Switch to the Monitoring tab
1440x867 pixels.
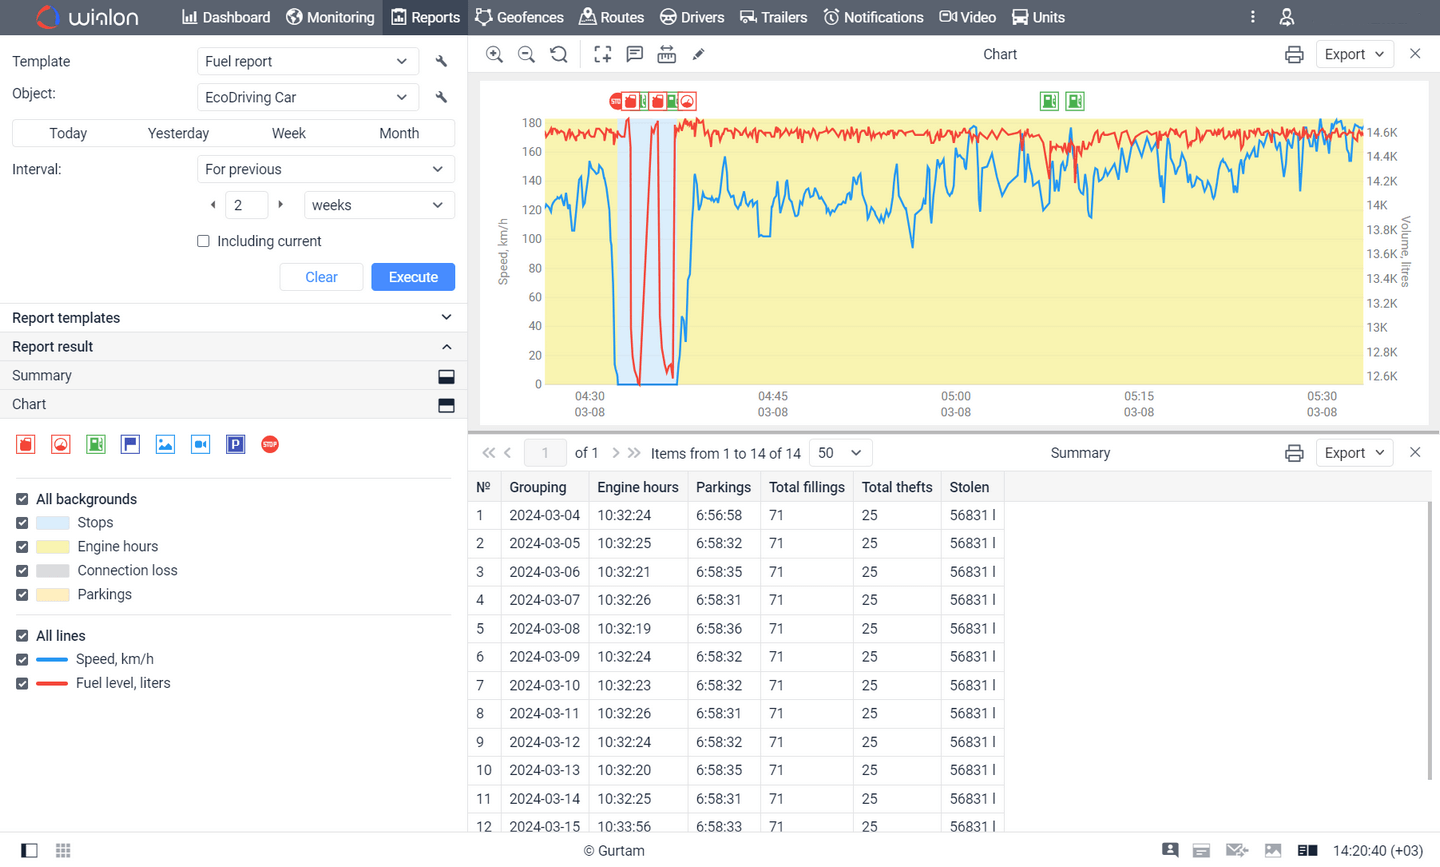(330, 17)
